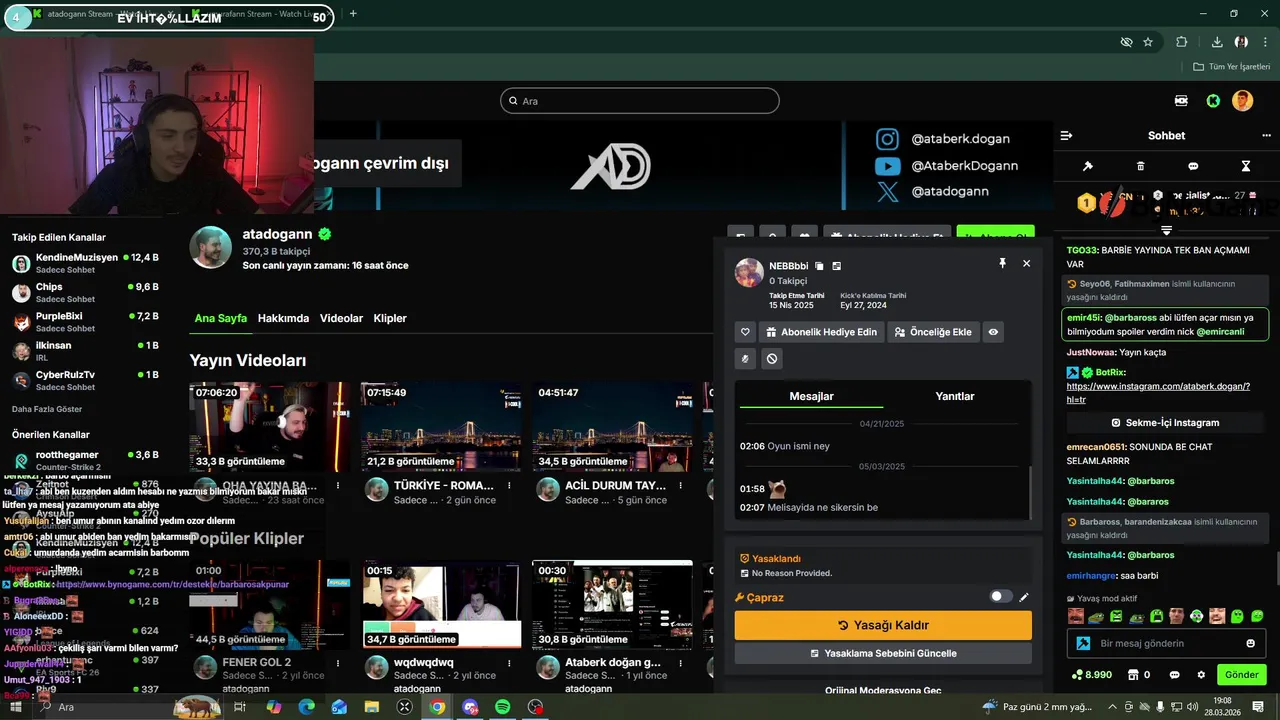Bookmark this page with the star icon

click(x=1148, y=42)
